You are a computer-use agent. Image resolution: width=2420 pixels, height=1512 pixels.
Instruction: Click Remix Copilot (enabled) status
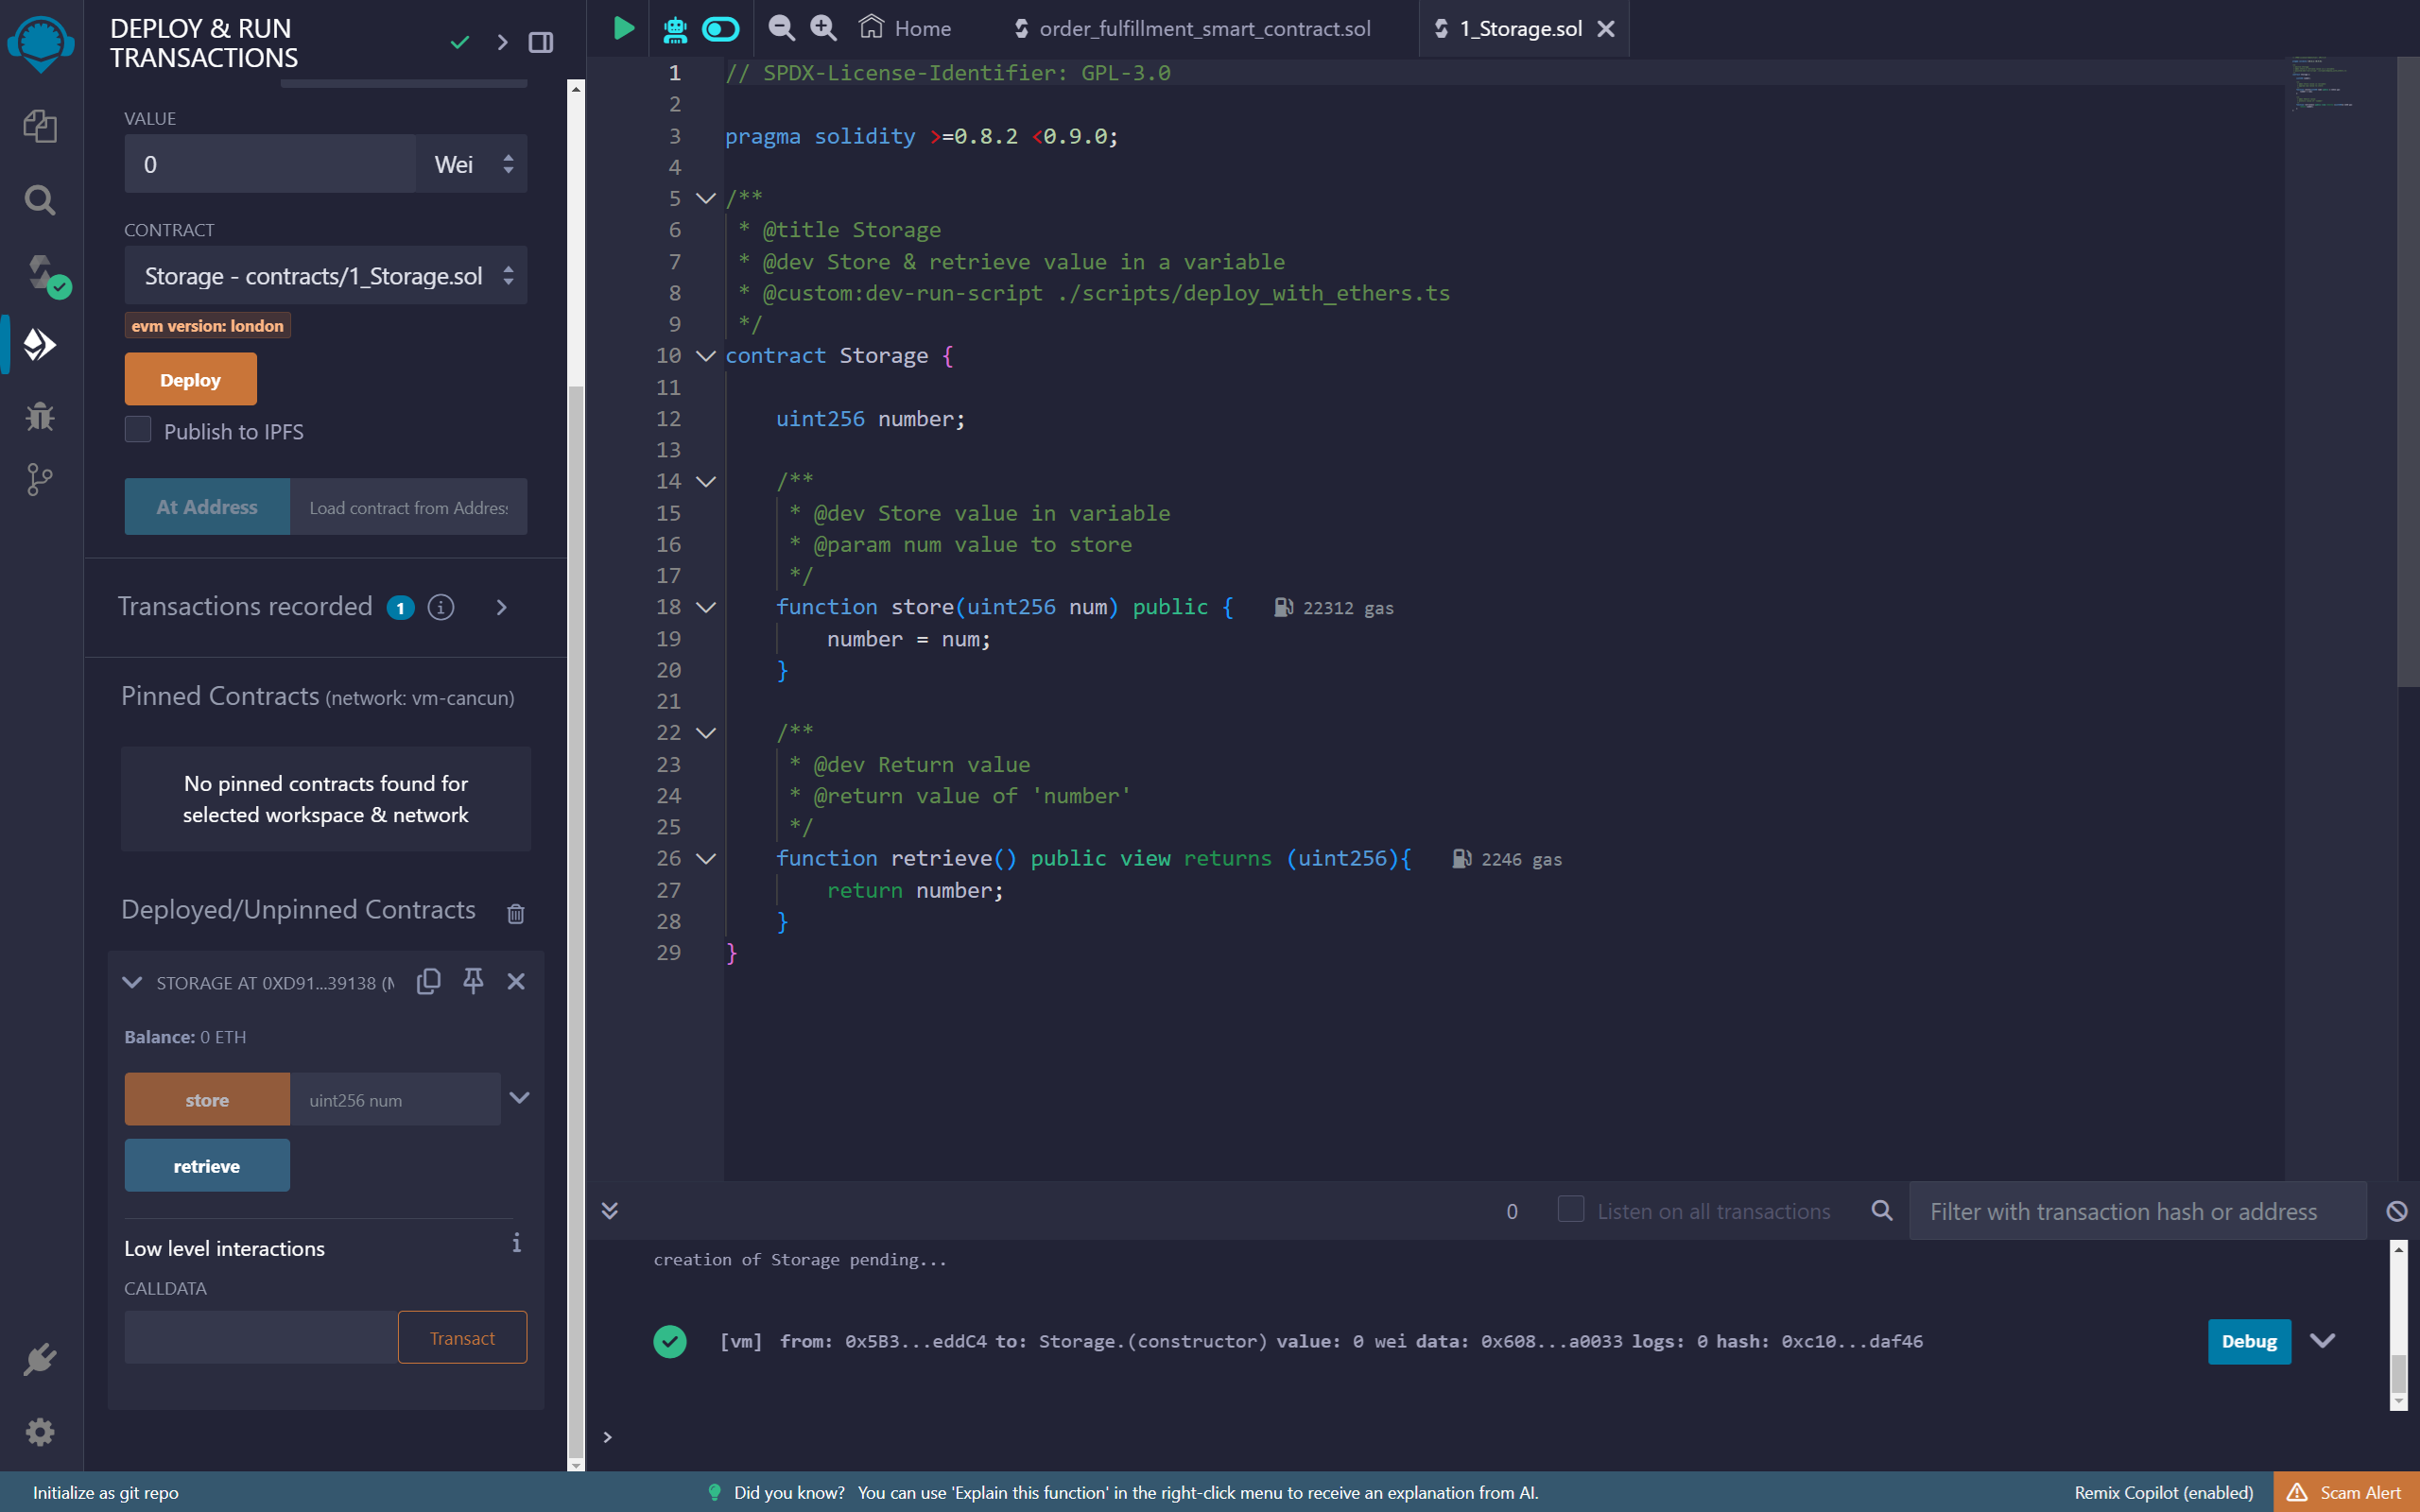(x=2164, y=1491)
